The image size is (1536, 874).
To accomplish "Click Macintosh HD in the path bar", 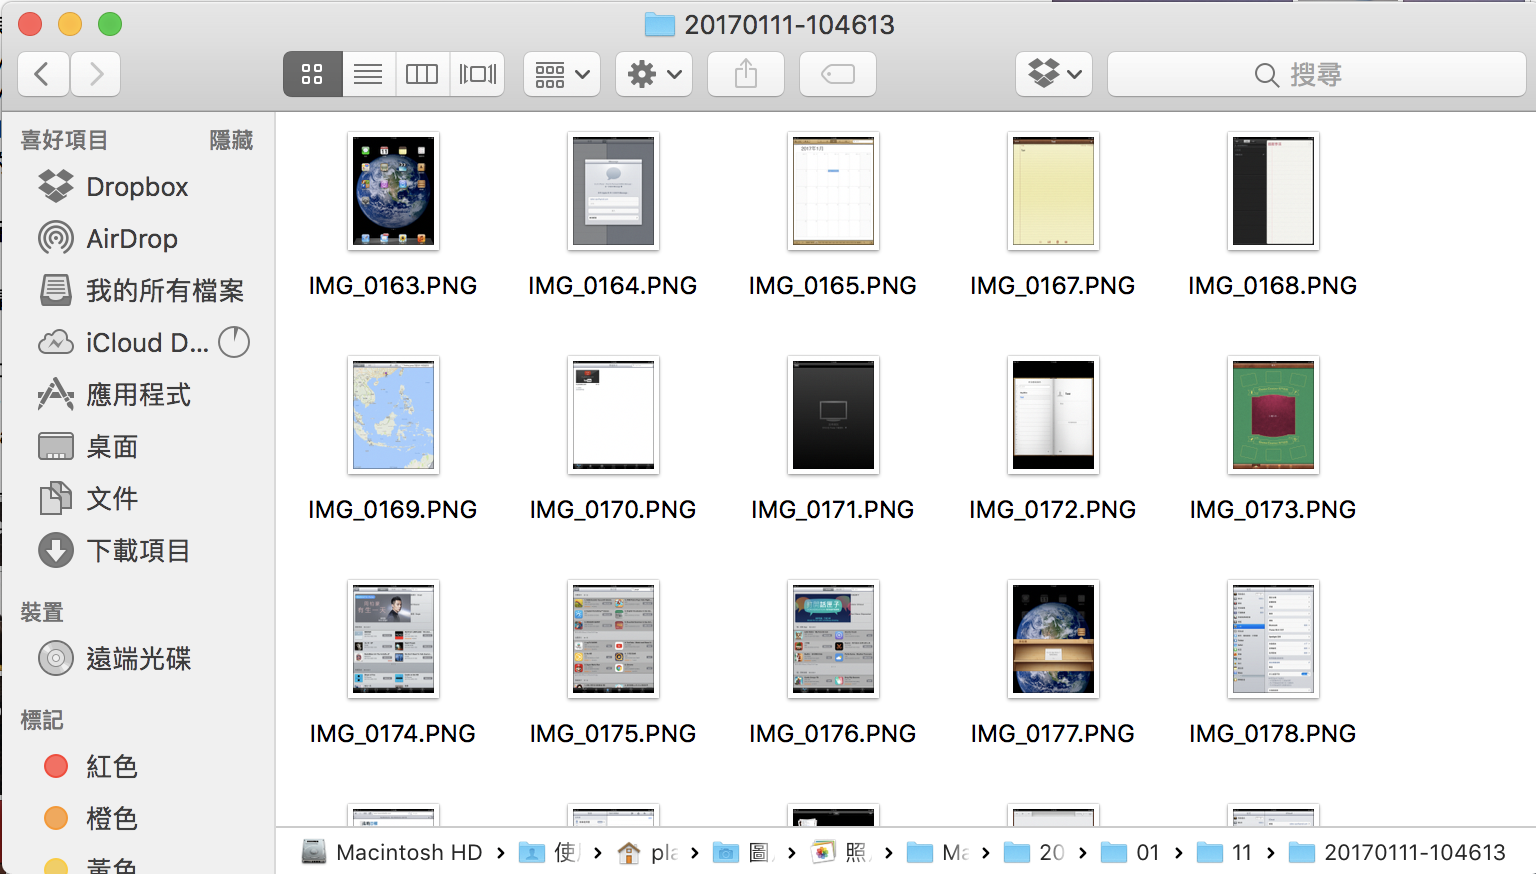I will [392, 852].
